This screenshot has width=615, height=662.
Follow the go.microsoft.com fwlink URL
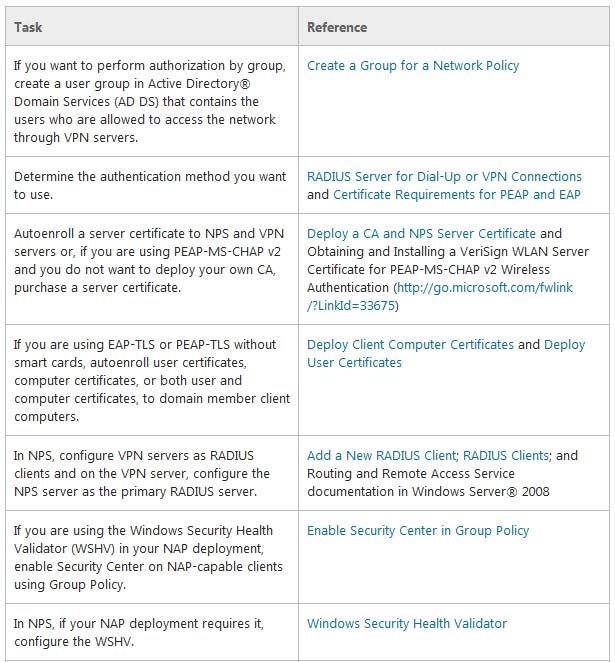click(x=439, y=296)
